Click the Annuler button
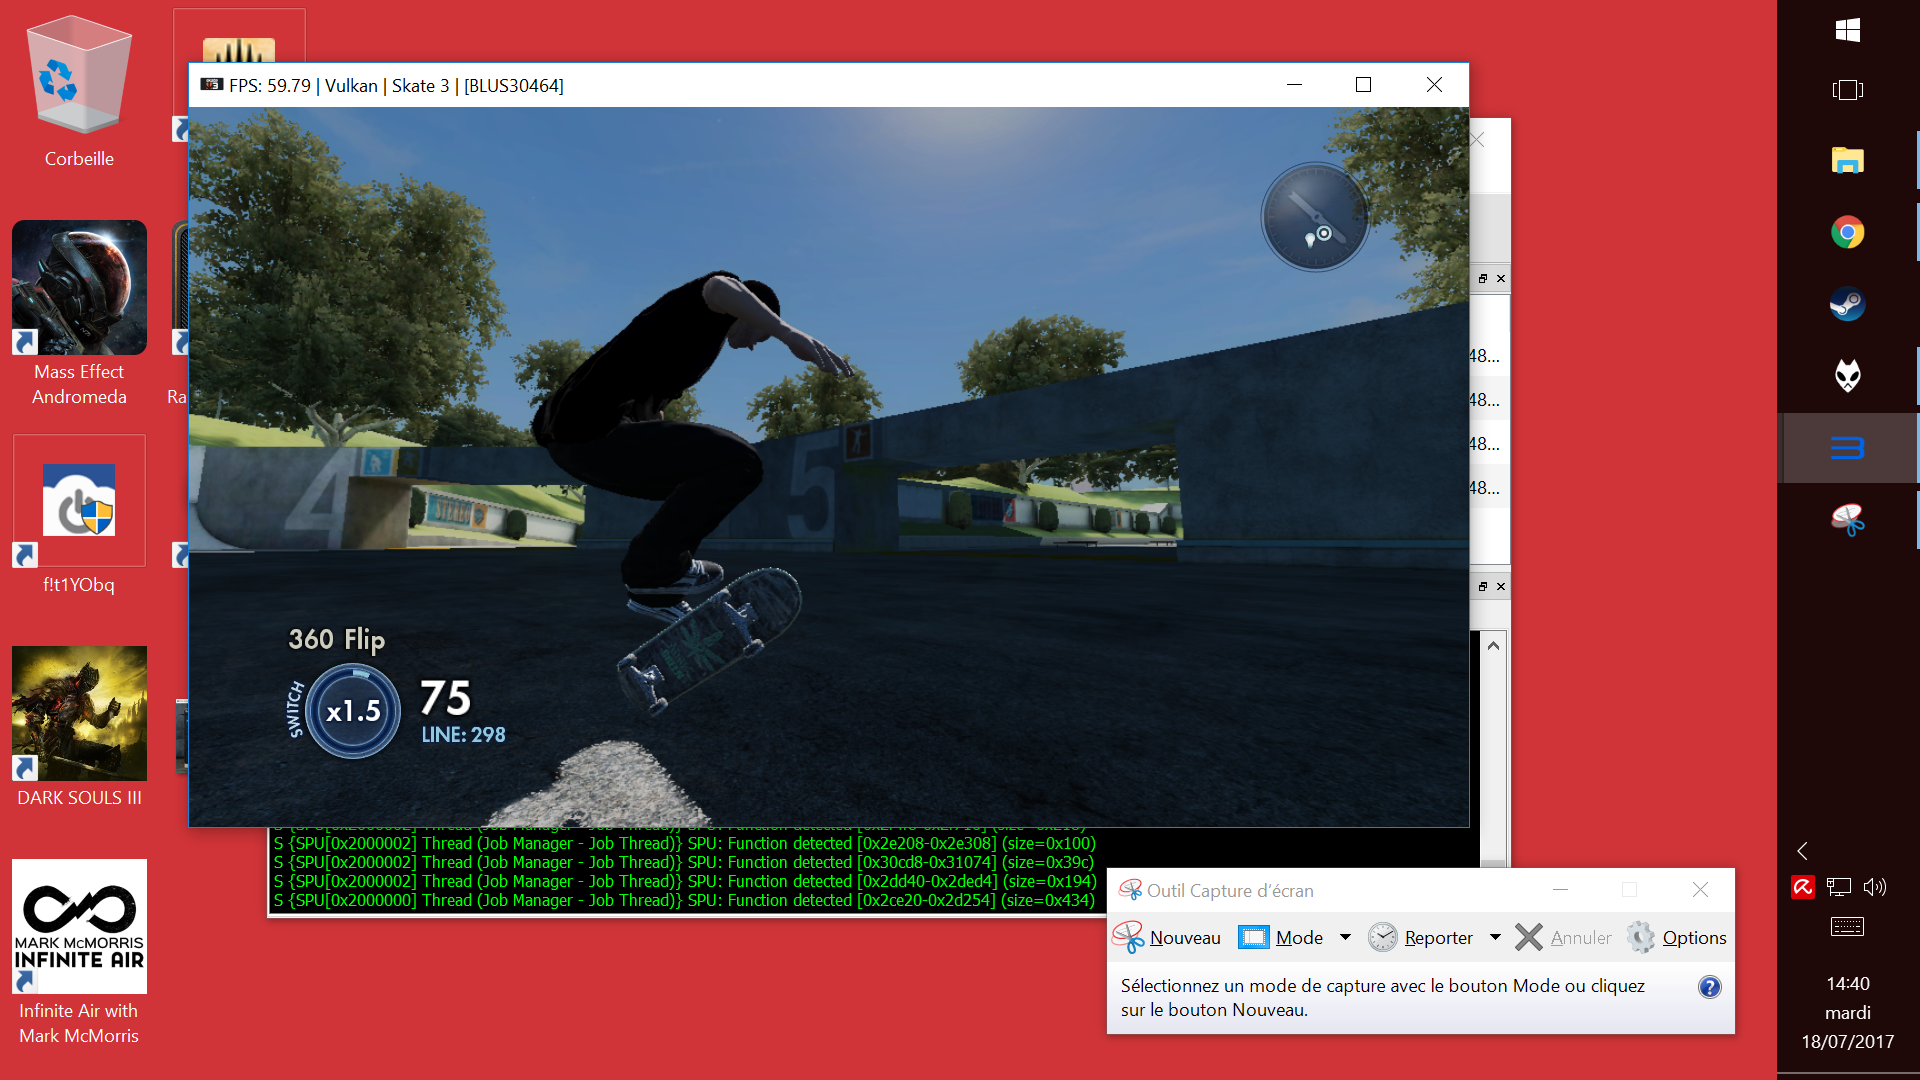Image resolution: width=1920 pixels, height=1080 pixels. (x=1563, y=937)
